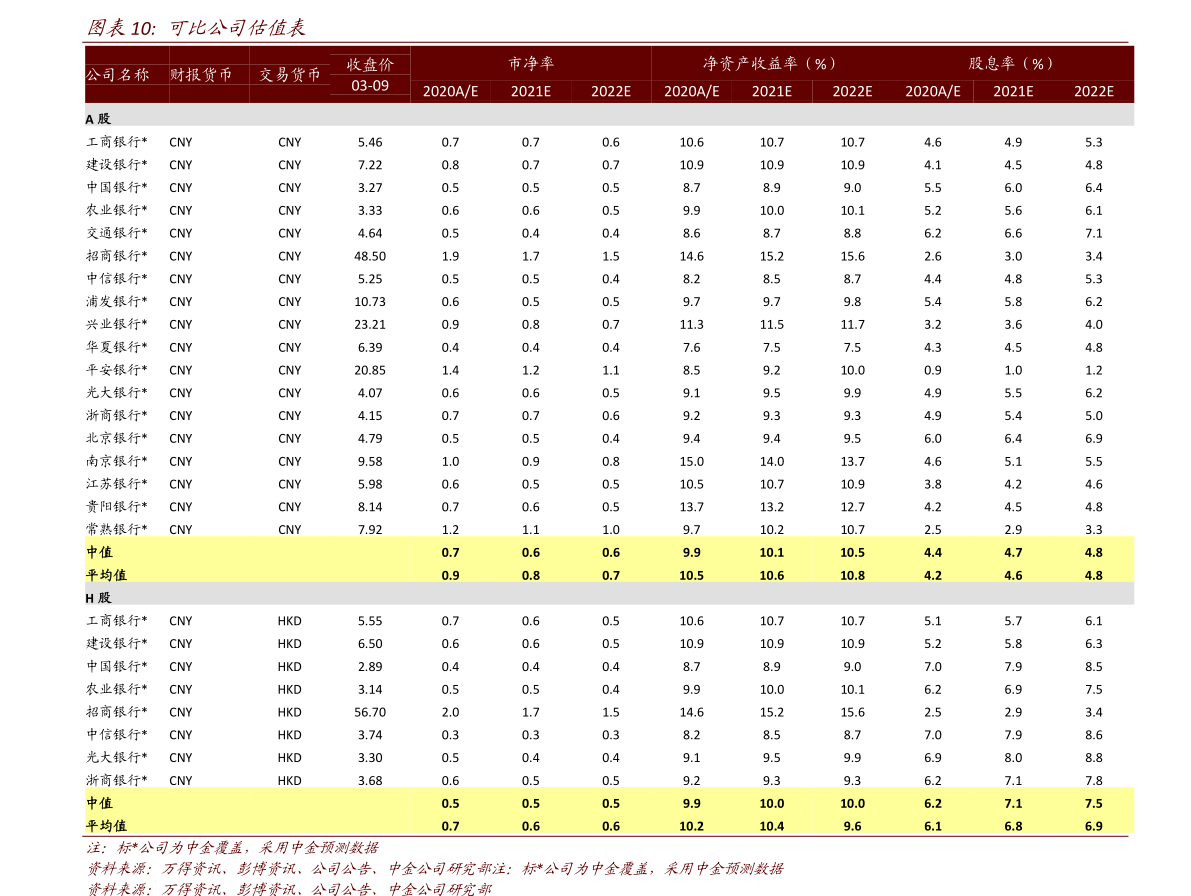Image resolution: width=1191 pixels, height=896 pixels.
Task: Select the A股 section row
Action: click(609, 118)
